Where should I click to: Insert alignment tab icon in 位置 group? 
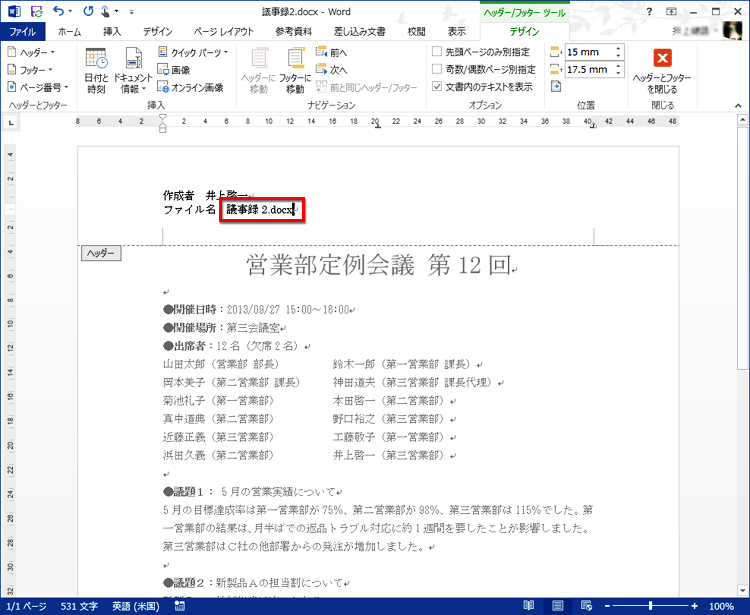[556, 87]
